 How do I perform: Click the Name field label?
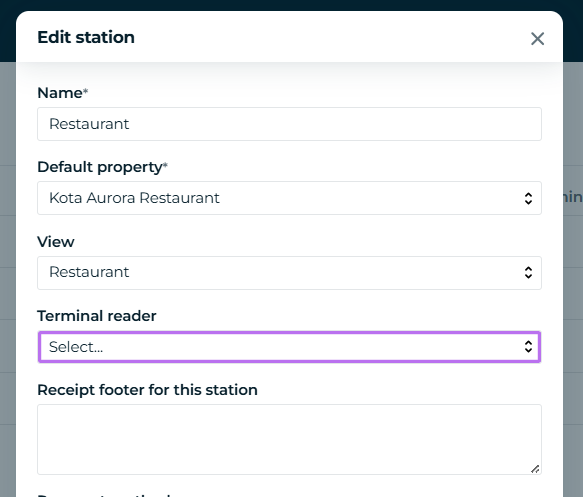click(62, 93)
